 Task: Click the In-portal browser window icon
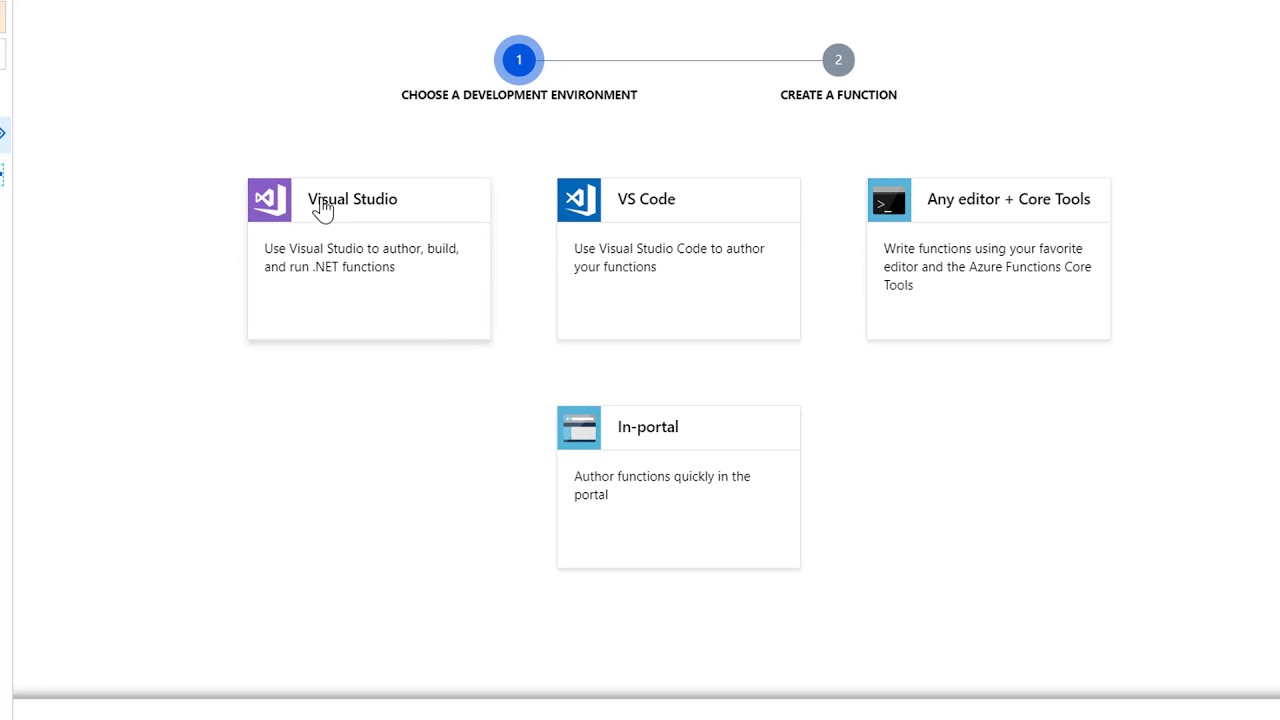579,428
